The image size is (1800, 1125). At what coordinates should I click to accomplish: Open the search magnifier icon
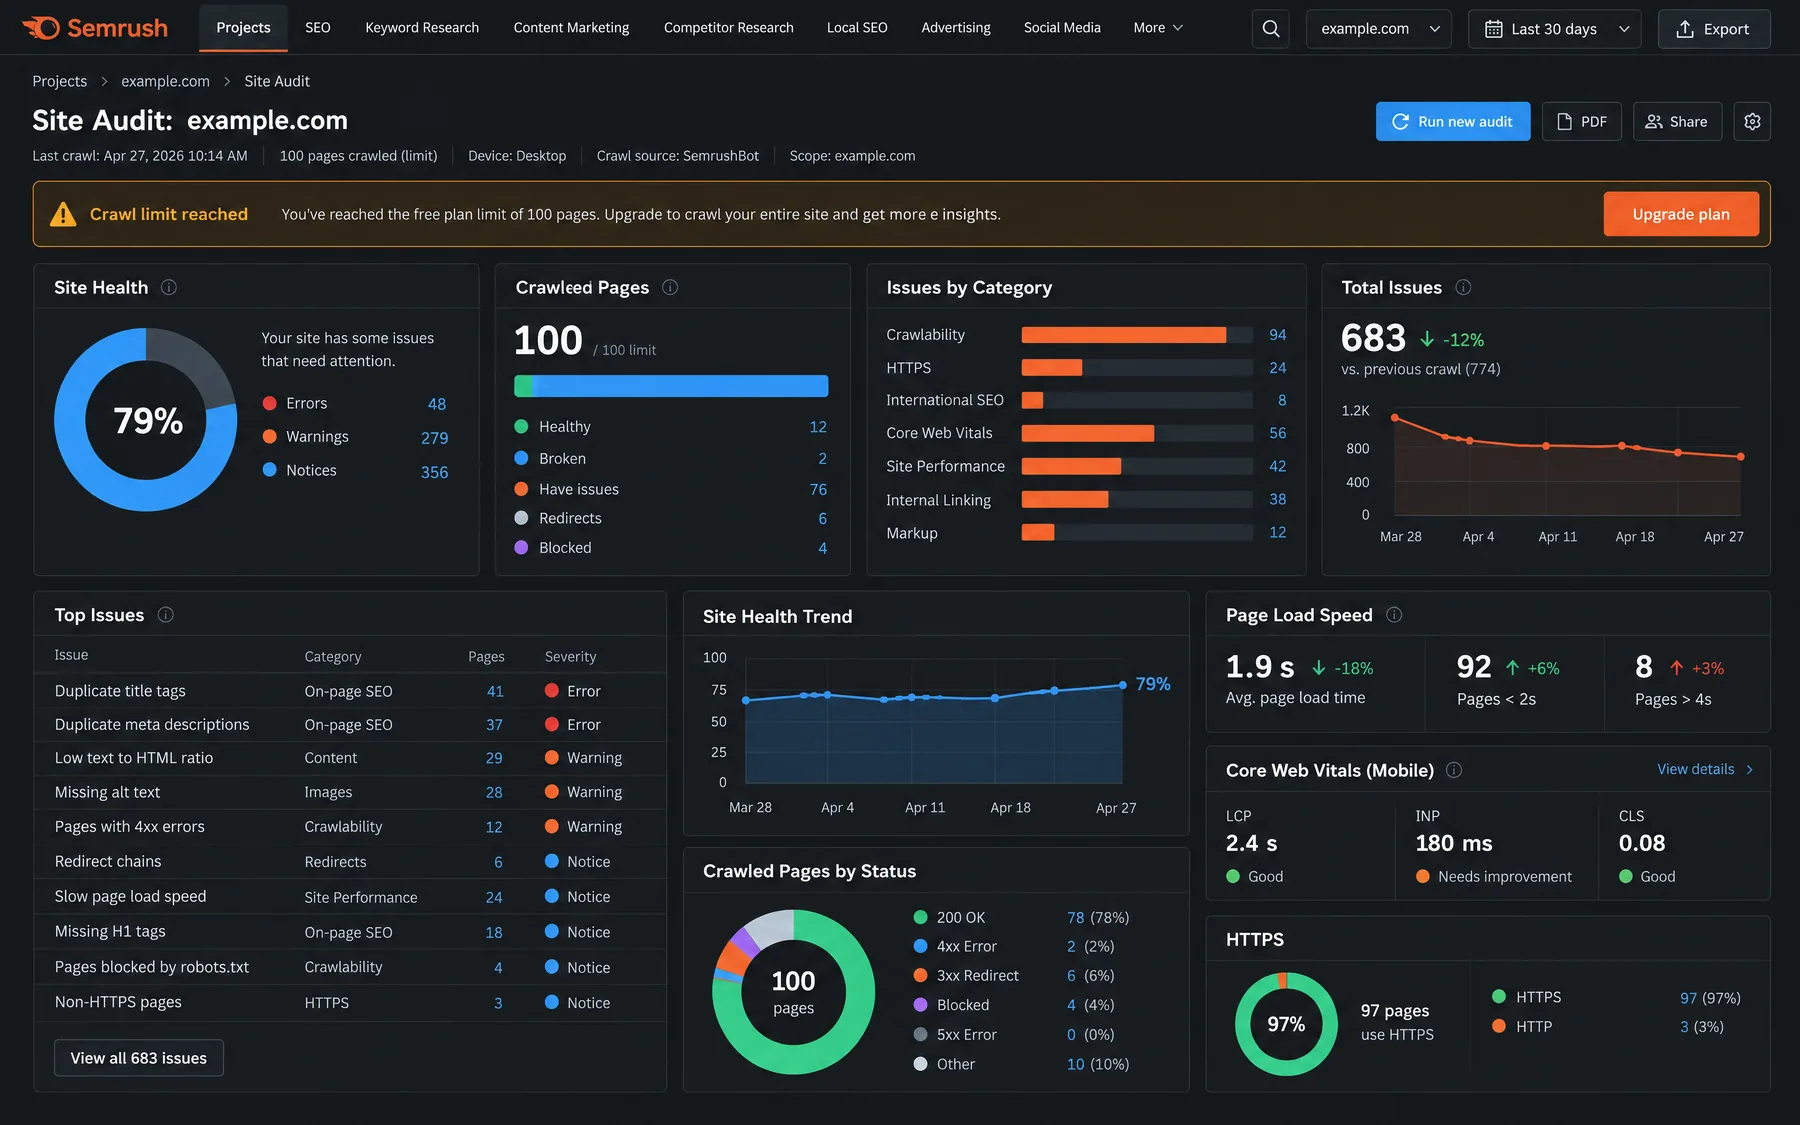point(1270,29)
